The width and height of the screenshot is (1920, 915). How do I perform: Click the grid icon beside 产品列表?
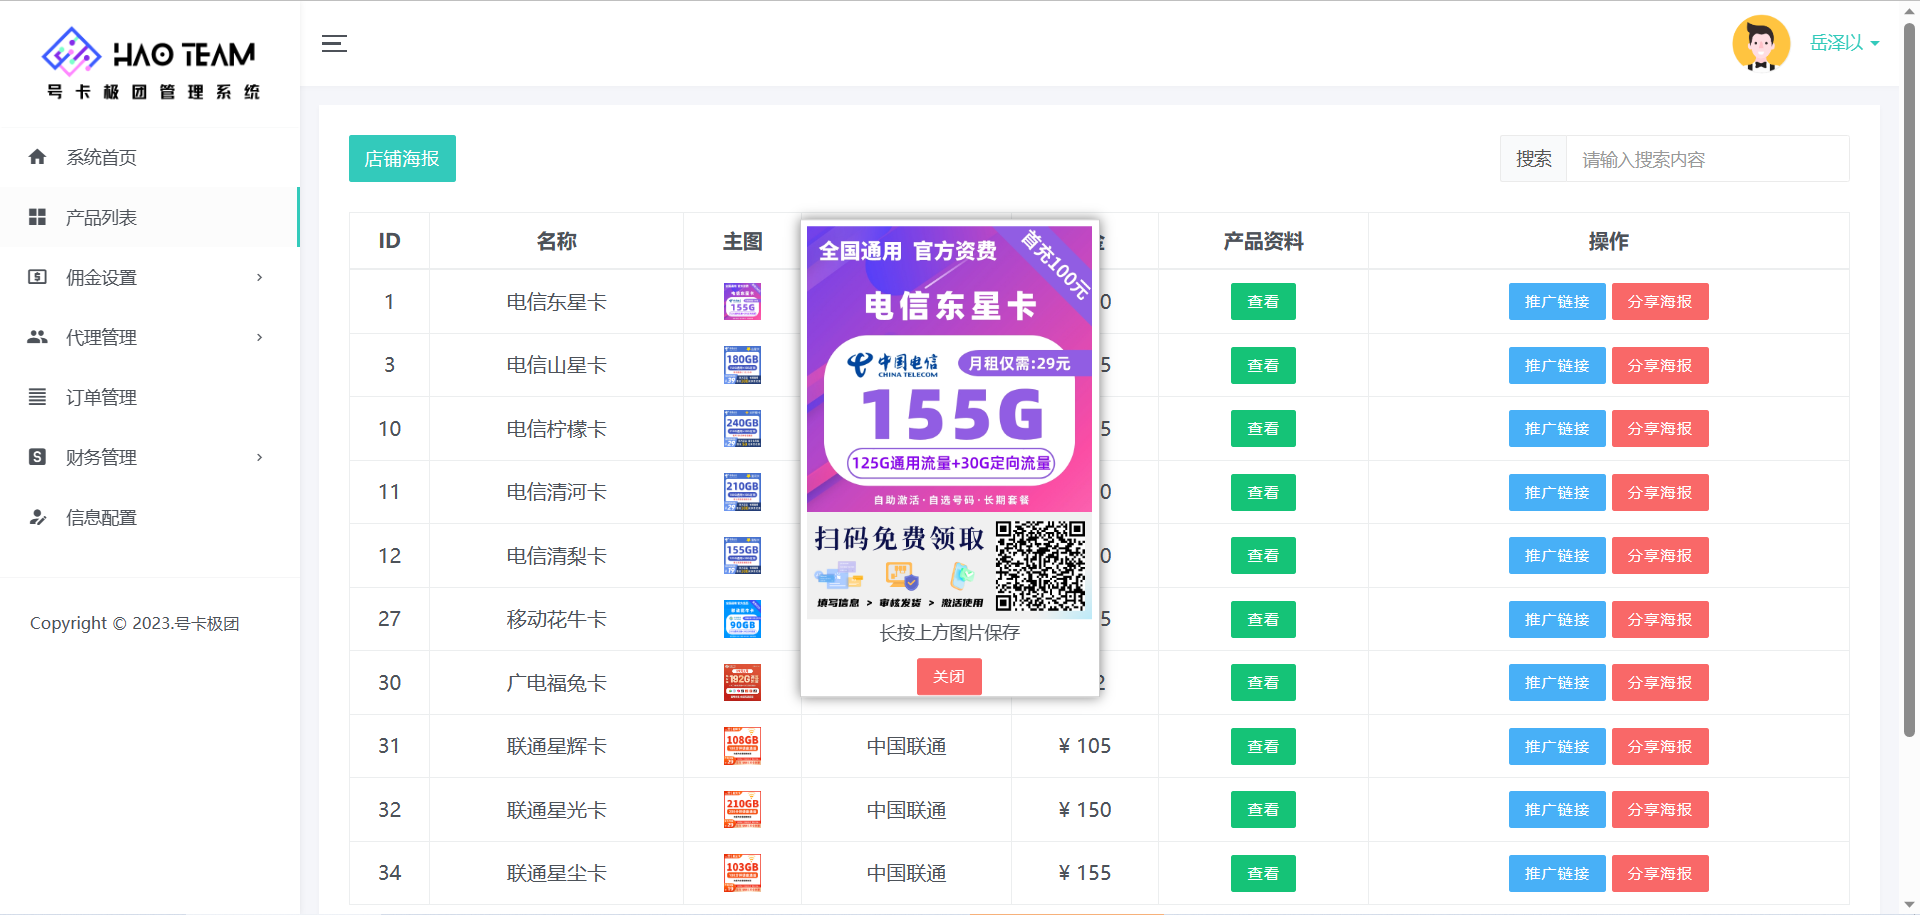pos(37,217)
